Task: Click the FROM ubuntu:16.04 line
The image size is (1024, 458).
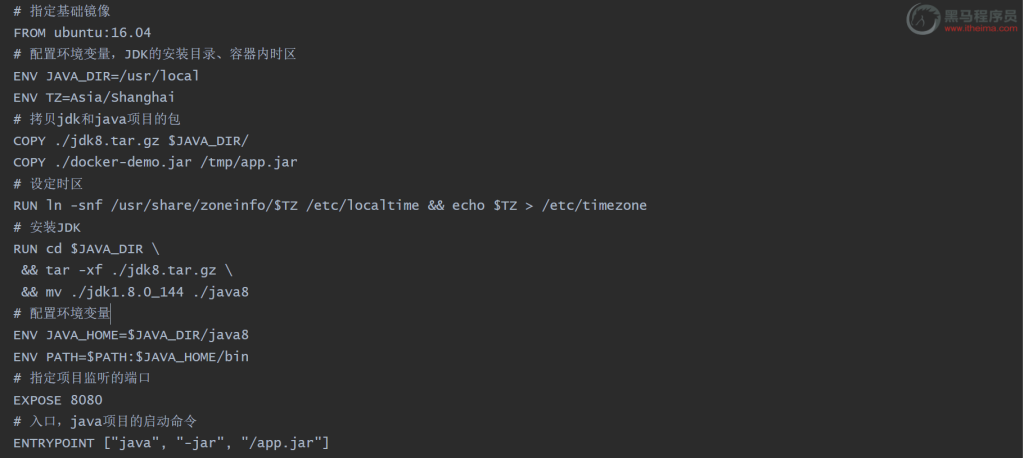Action: tap(82, 32)
